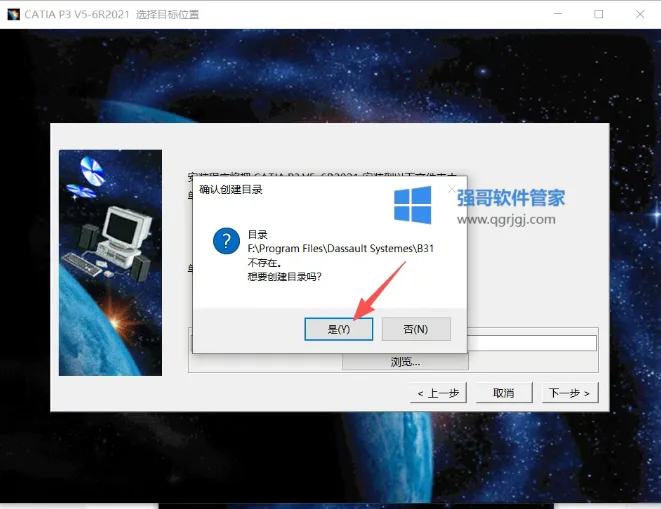Click the path text F:\Program Files\Dassault Systemes\B31
This screenshot has width=661, height=509.
(x=341, y=248)
